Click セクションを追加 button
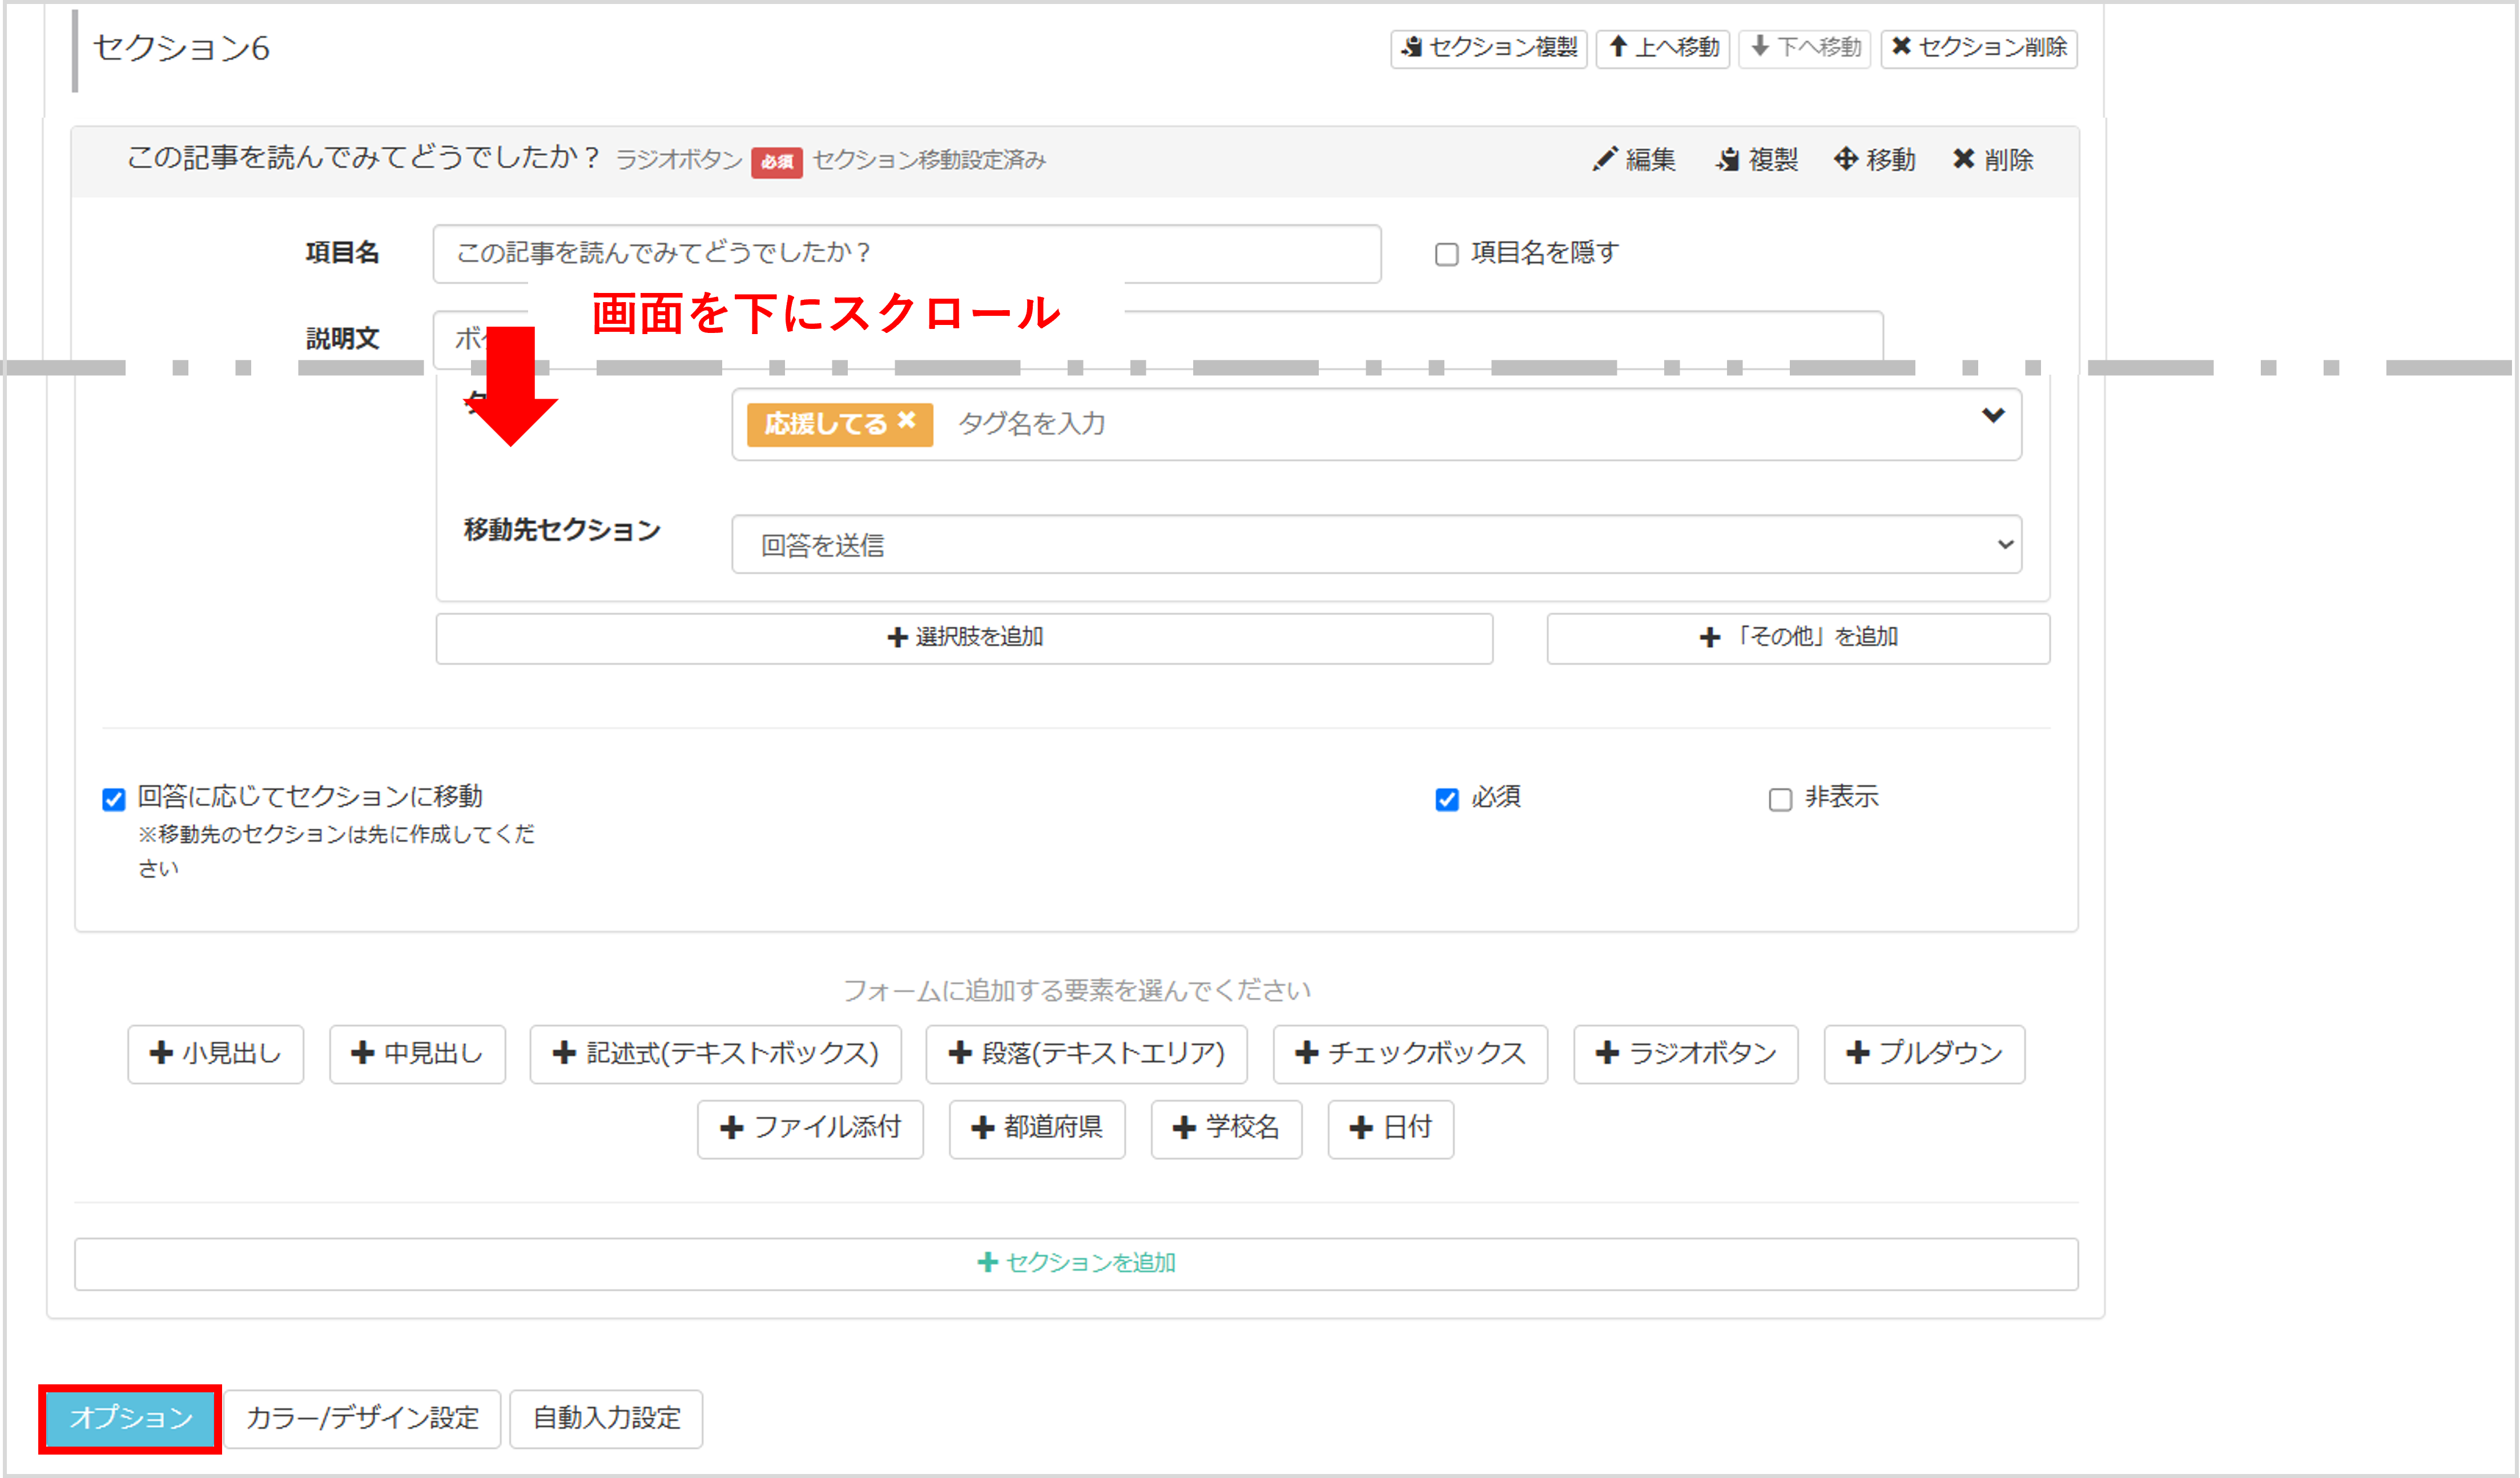2520x1478 pixels. pos(1076,1264)
